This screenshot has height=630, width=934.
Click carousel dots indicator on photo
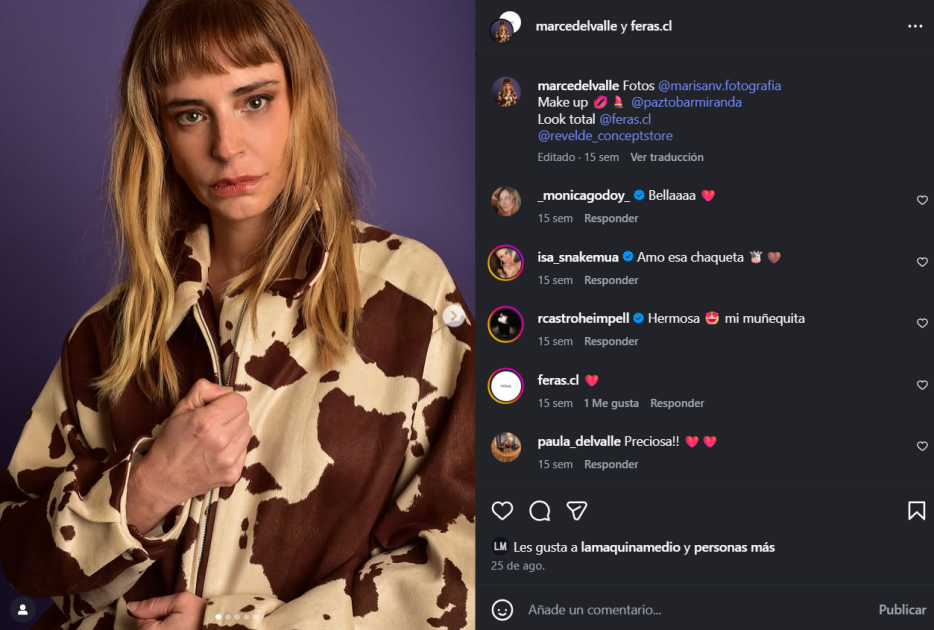[x=237, y=617]
